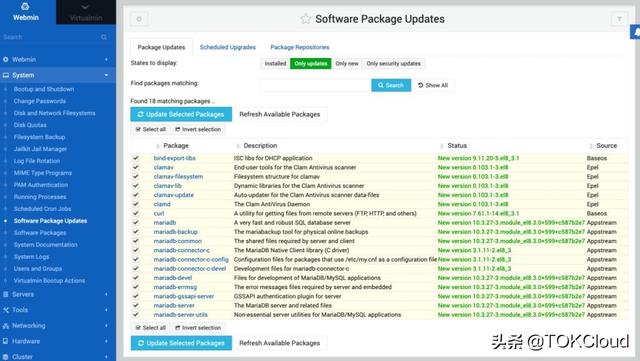640x361 pixels.
Task: Uncheck the curl package checkbox
Action: tap(136, 213)
